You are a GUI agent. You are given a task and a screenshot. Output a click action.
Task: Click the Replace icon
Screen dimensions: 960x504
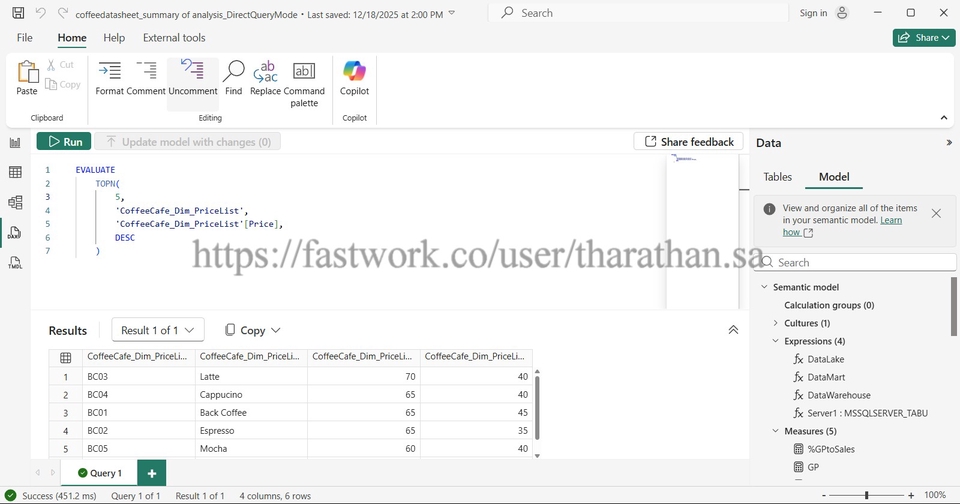pos(265,72)
